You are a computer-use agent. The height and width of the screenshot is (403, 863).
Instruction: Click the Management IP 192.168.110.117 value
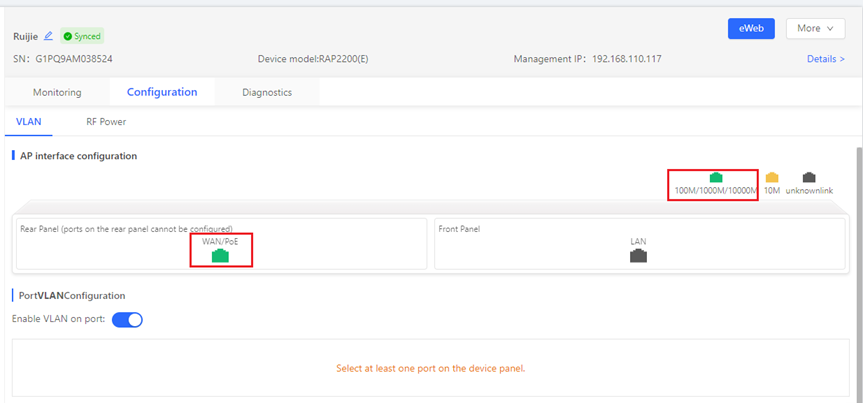click(626, 58)
